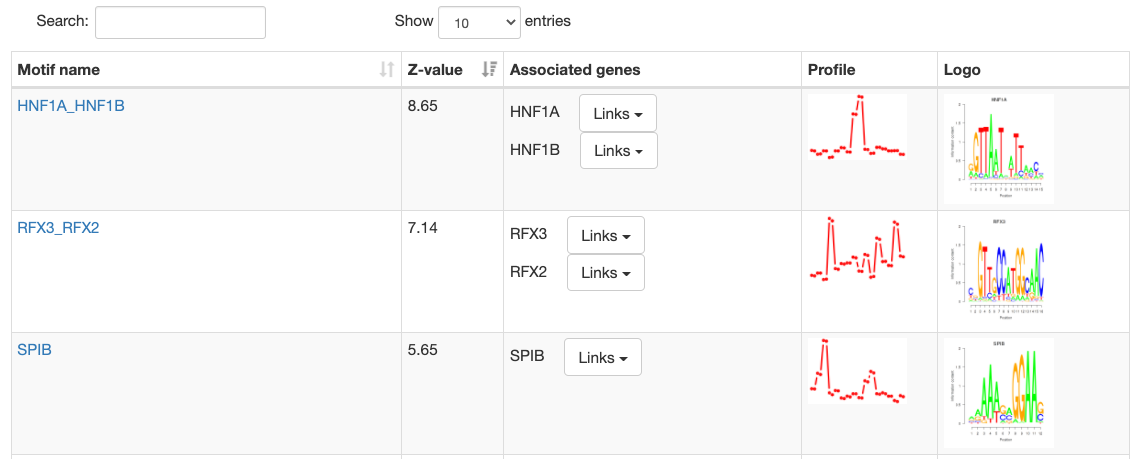The image size is (1138, 459).
Task: View the HNF1A sequence logo image
Action: click(998, 148)
